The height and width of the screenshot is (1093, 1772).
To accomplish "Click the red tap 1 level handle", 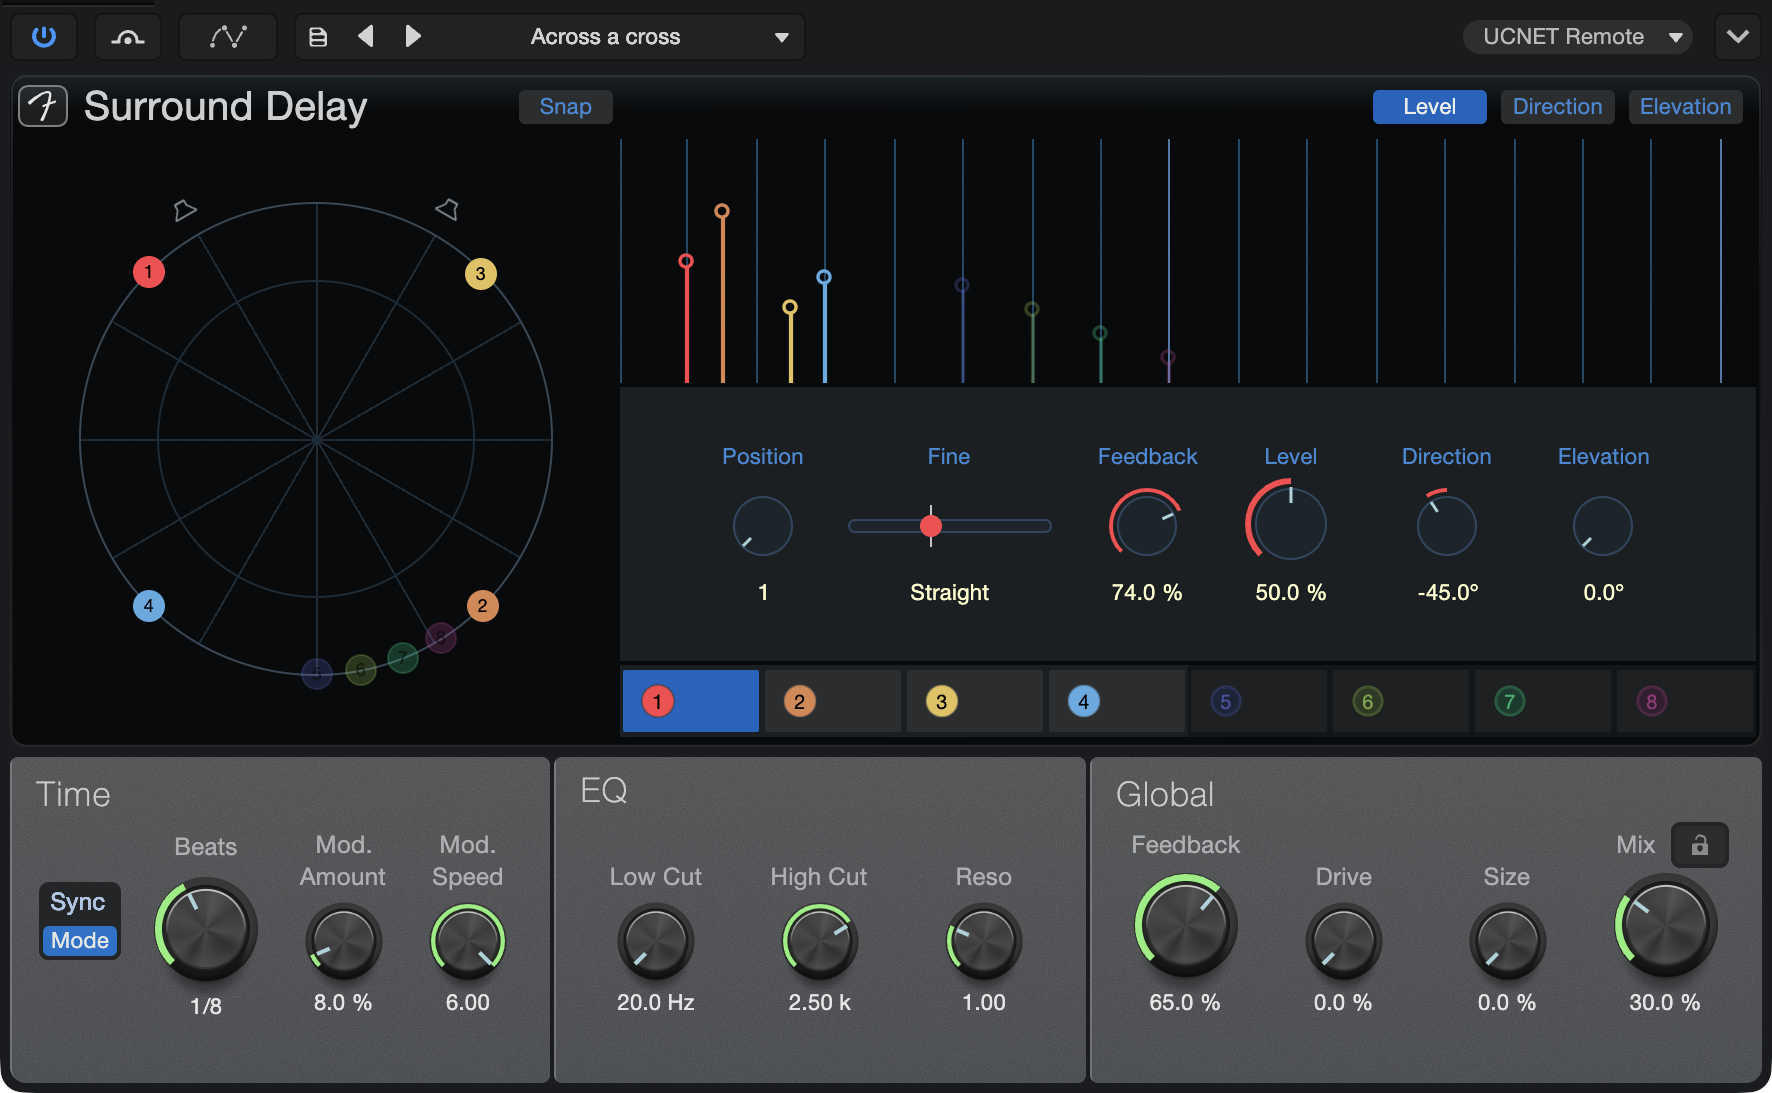I will [686, 261].
